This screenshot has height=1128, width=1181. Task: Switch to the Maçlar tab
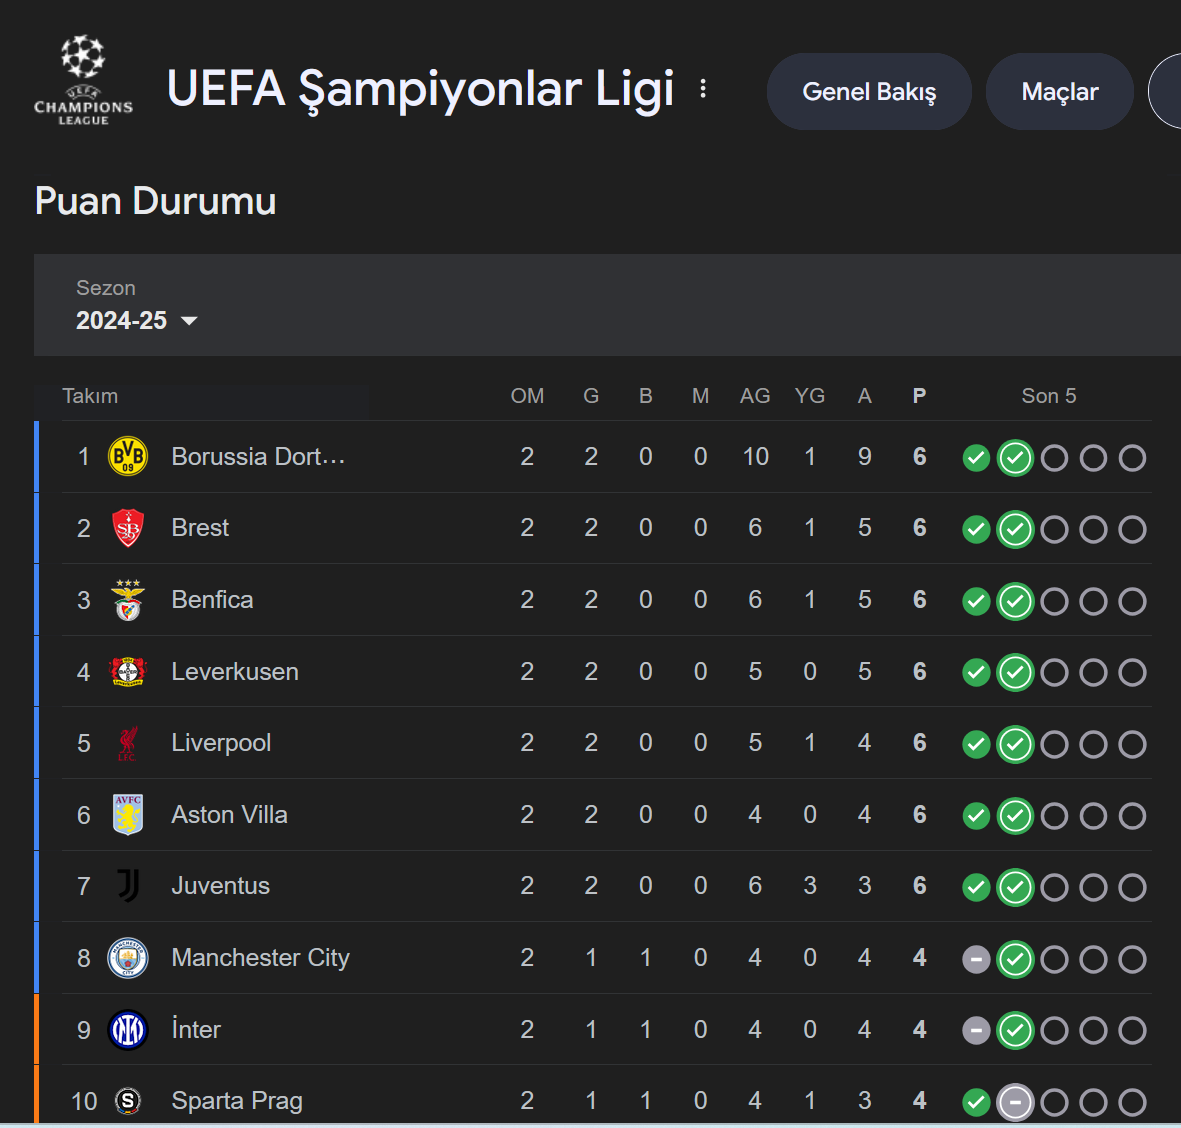click(x=1059, y=92)
